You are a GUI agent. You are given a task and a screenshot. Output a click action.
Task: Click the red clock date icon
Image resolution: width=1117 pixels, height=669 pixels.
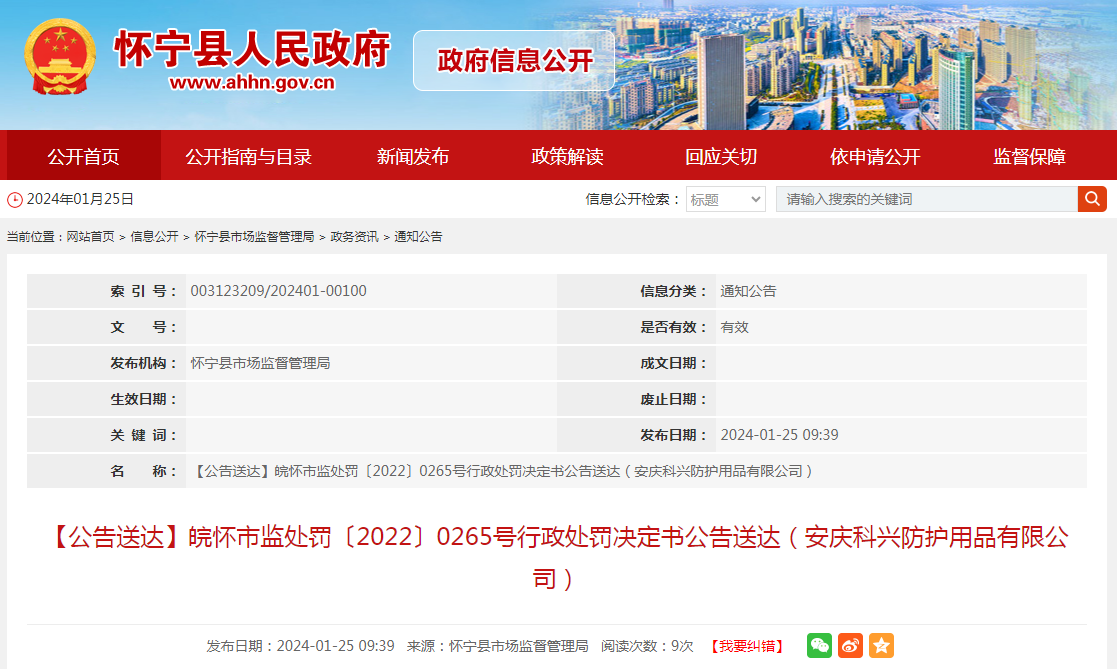click(x=14, y=199)
